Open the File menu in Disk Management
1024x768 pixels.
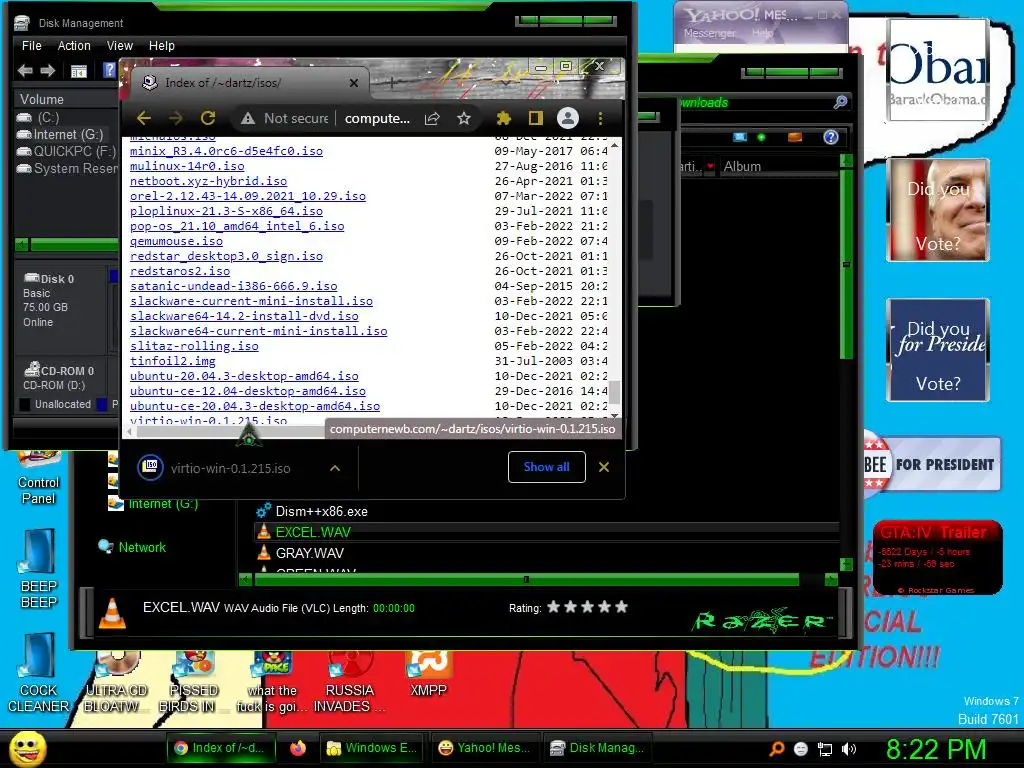point(31,46)
